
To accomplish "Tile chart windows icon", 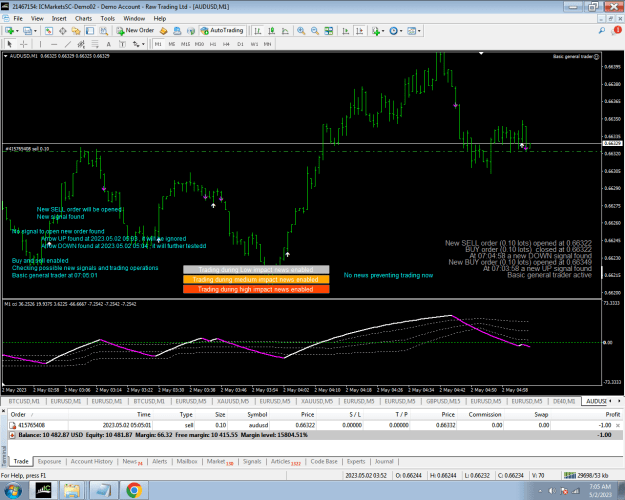I will [329, 31].
